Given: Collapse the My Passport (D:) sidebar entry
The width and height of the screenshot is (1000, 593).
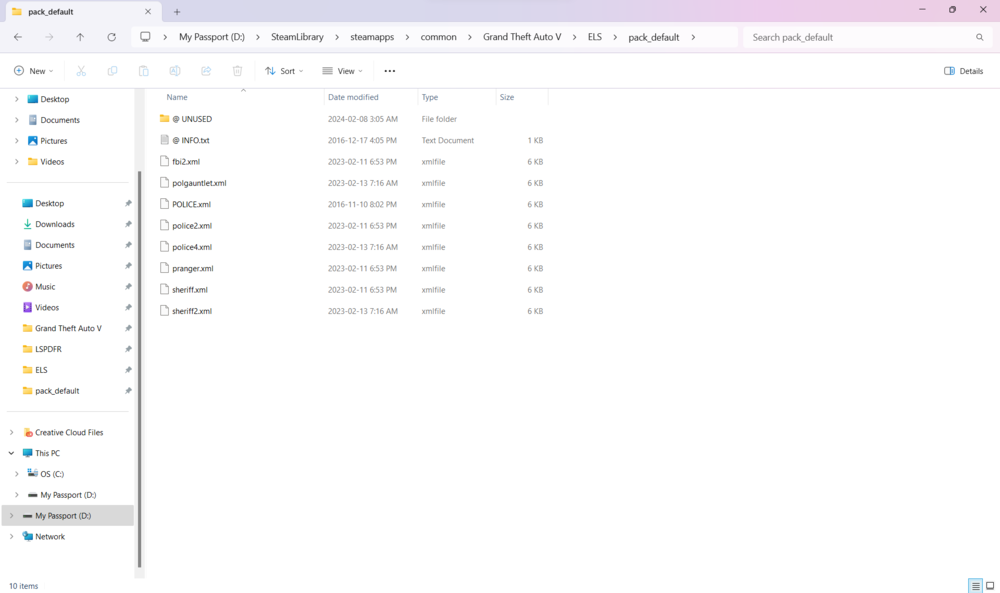Looking at the screenshot, I should click(x=11, y=515).
